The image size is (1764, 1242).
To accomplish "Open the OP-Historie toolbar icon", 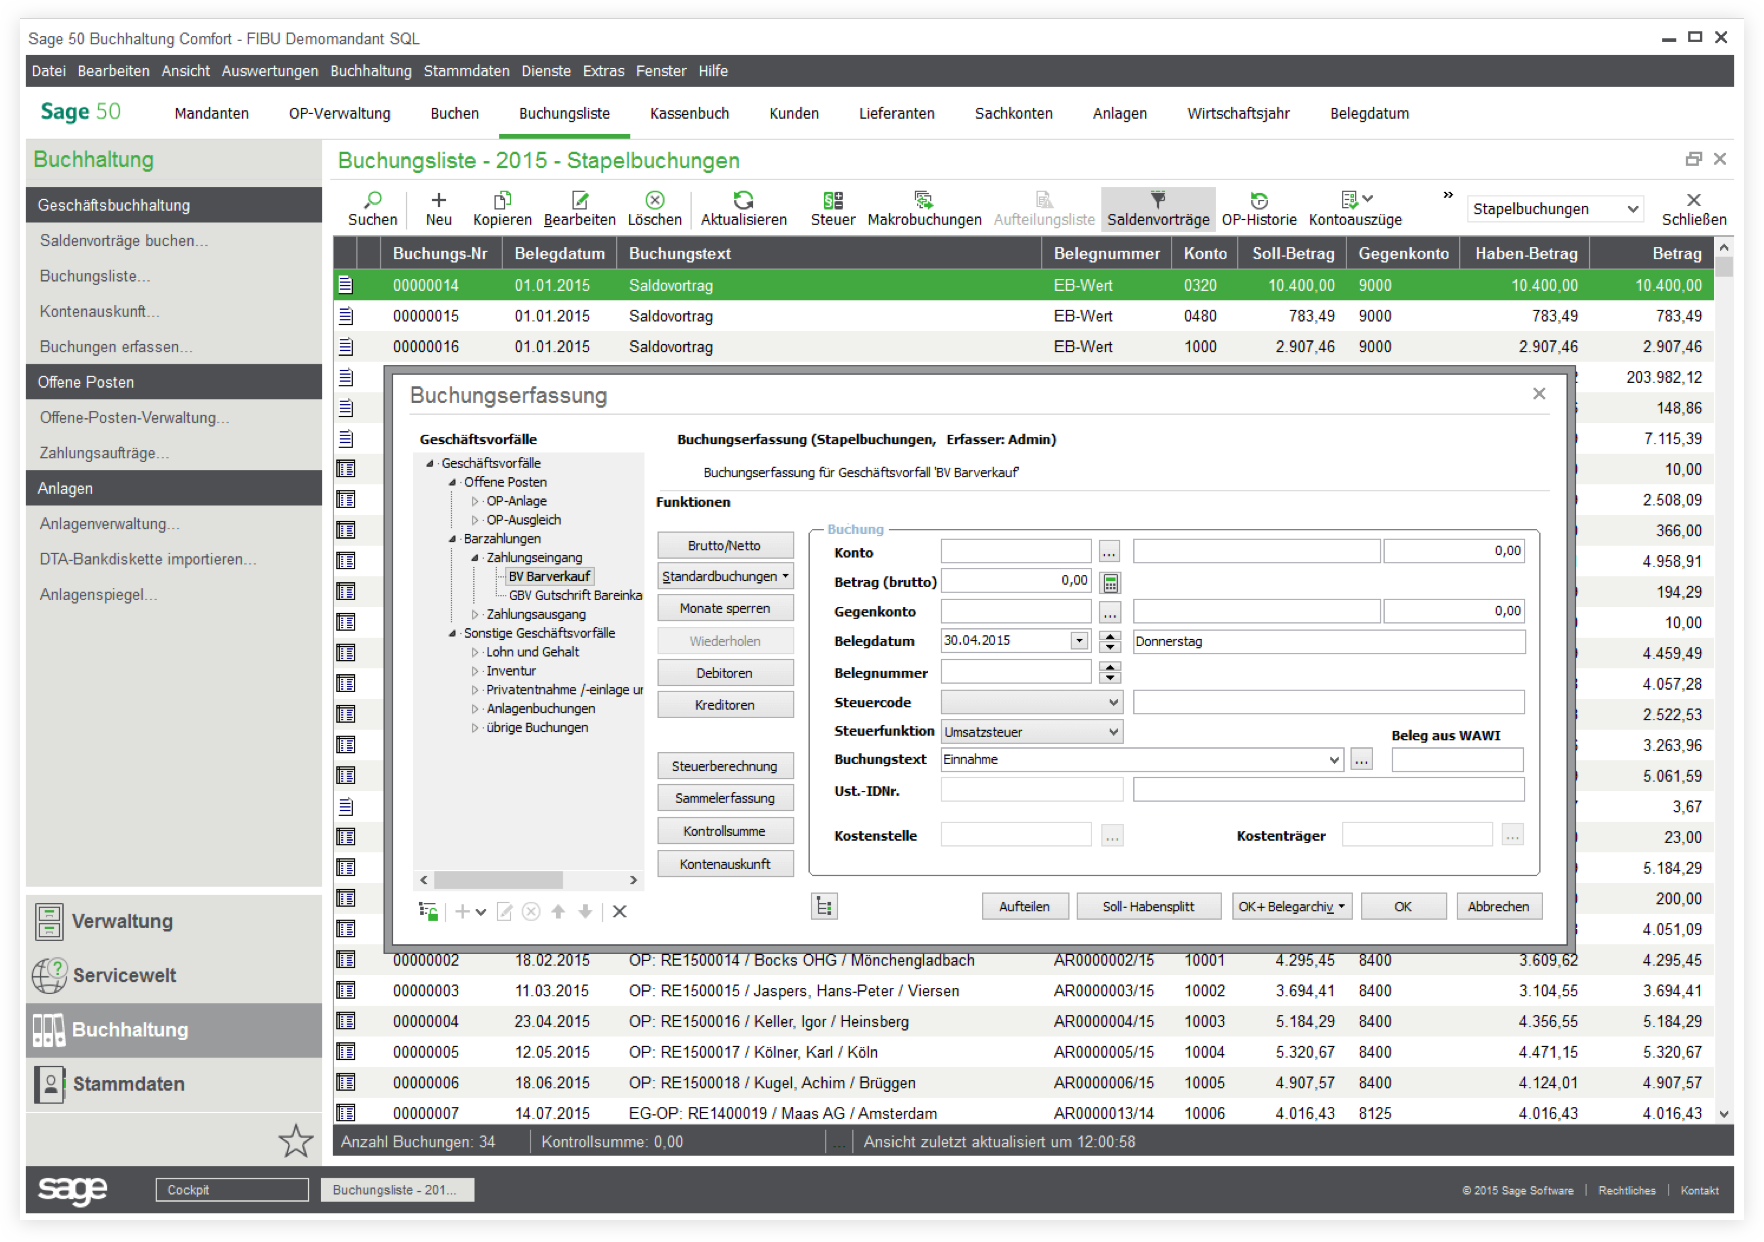I will (x=1259, y=200).
